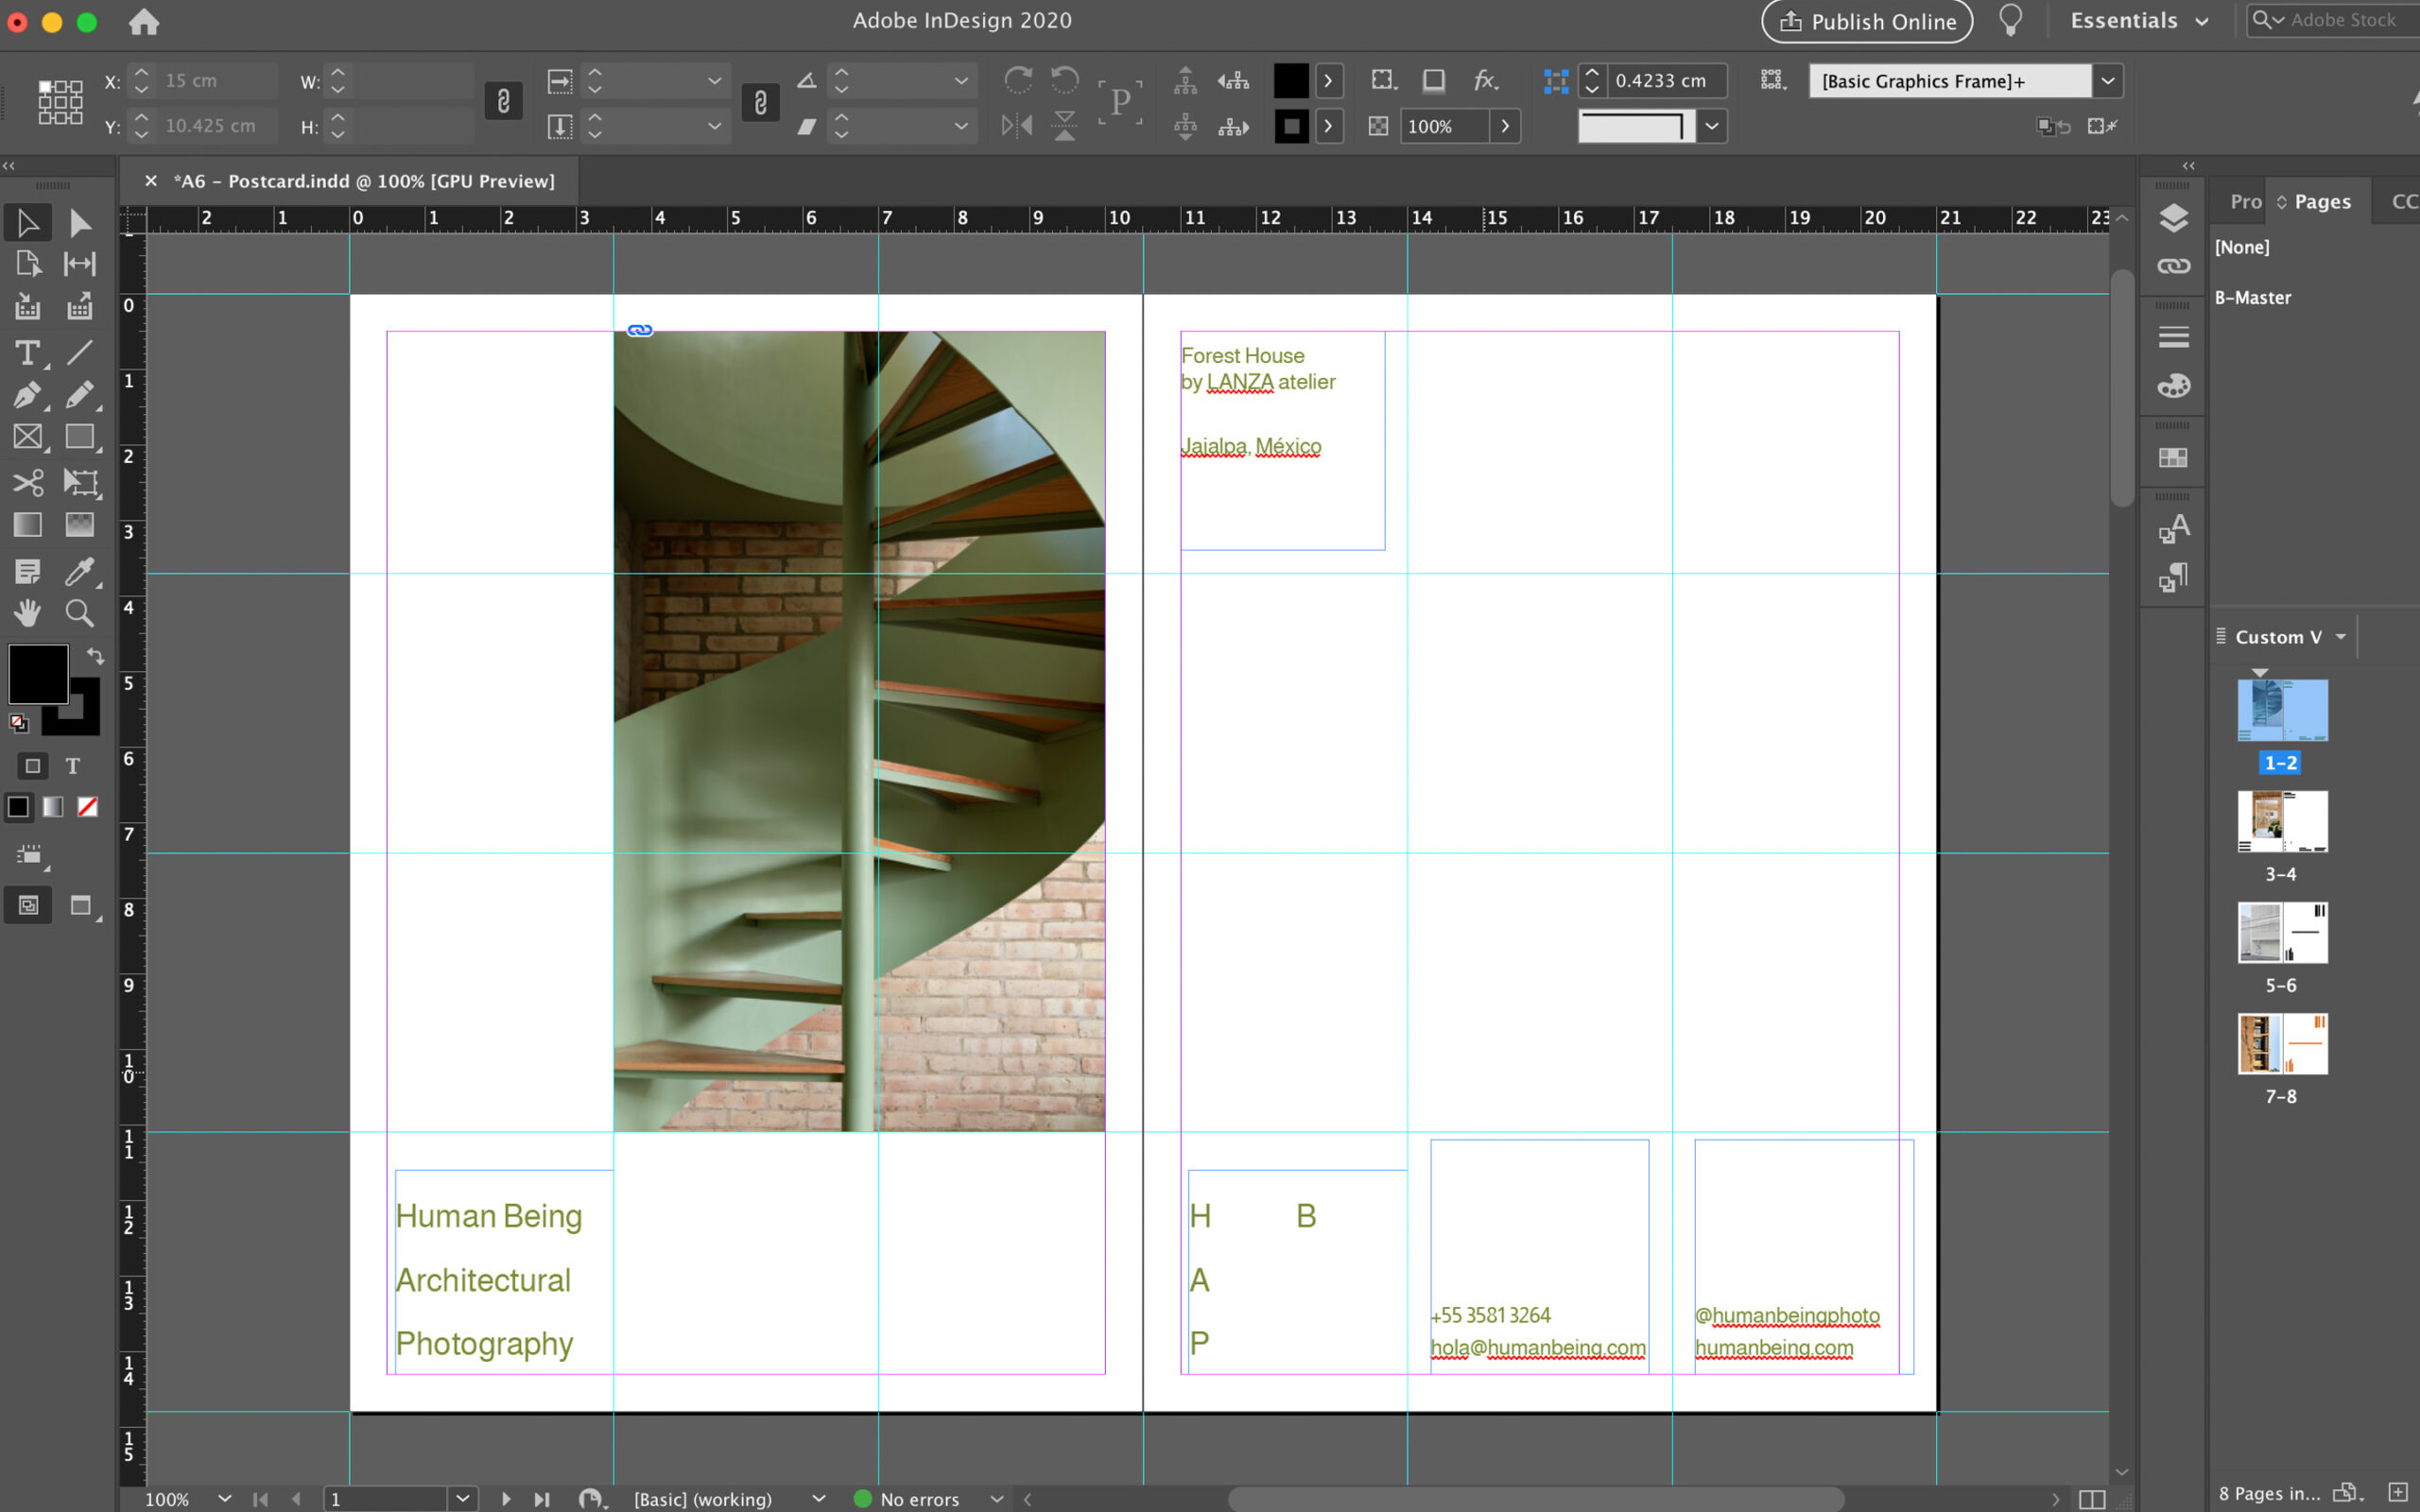Select the Gap tool

point(80,264)
